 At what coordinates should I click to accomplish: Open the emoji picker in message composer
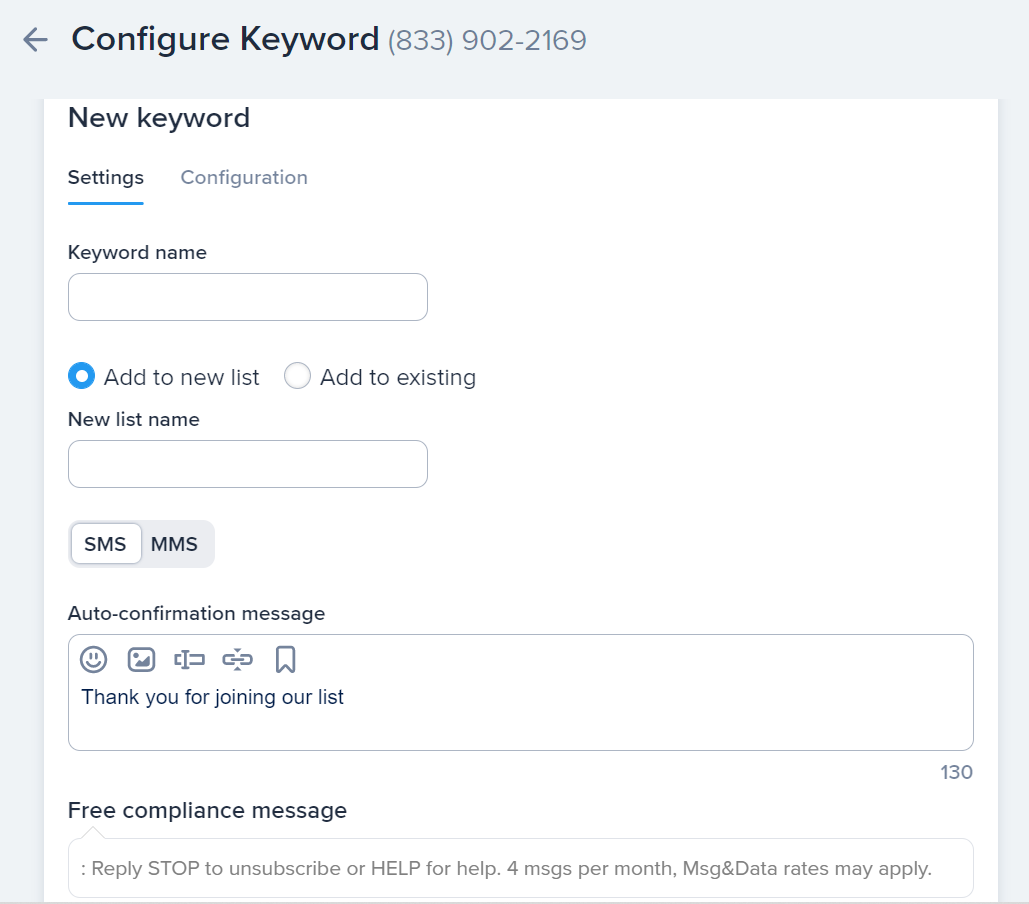(x=93, y=659)
